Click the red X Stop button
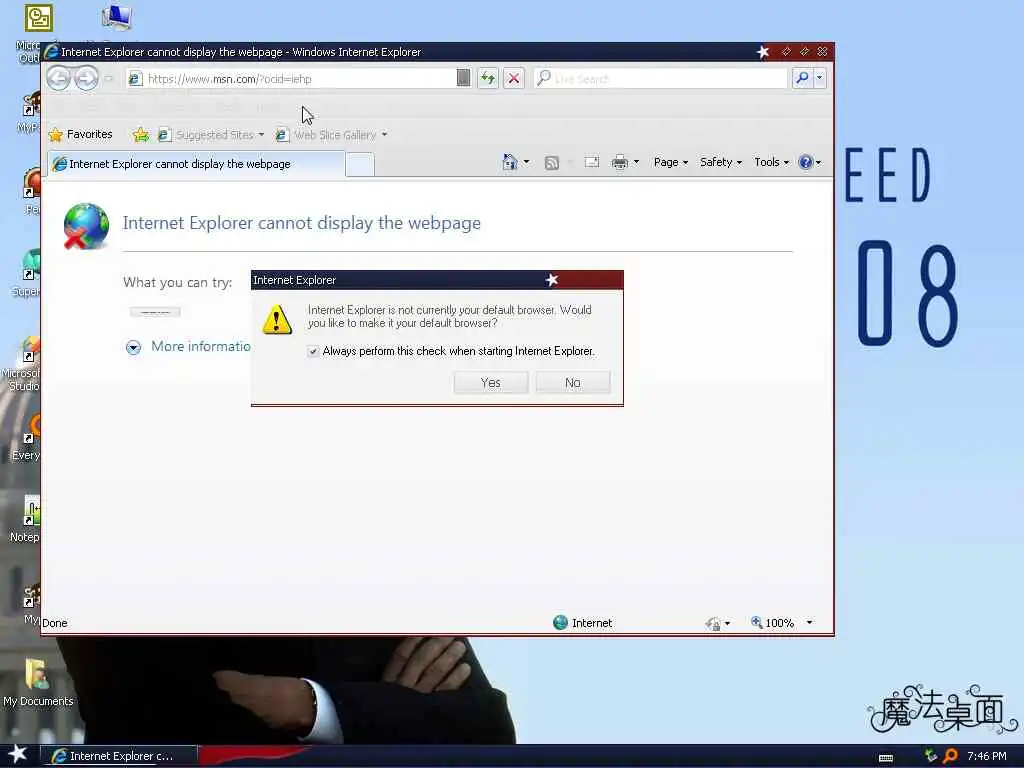The height and width of the screenshot is (768, 1024). point(514,78)
